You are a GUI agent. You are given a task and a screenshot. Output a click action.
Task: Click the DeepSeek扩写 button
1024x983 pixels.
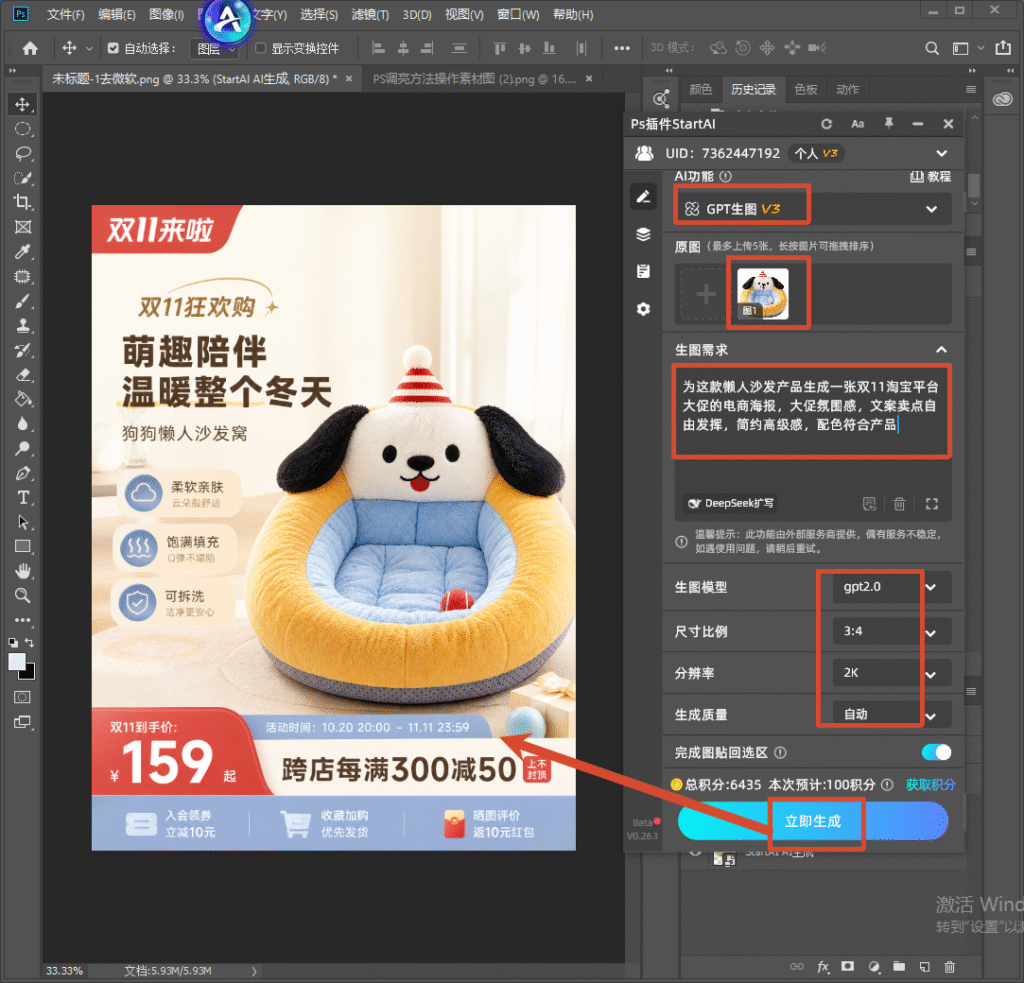pyautogui.click(x=731, y=504)
